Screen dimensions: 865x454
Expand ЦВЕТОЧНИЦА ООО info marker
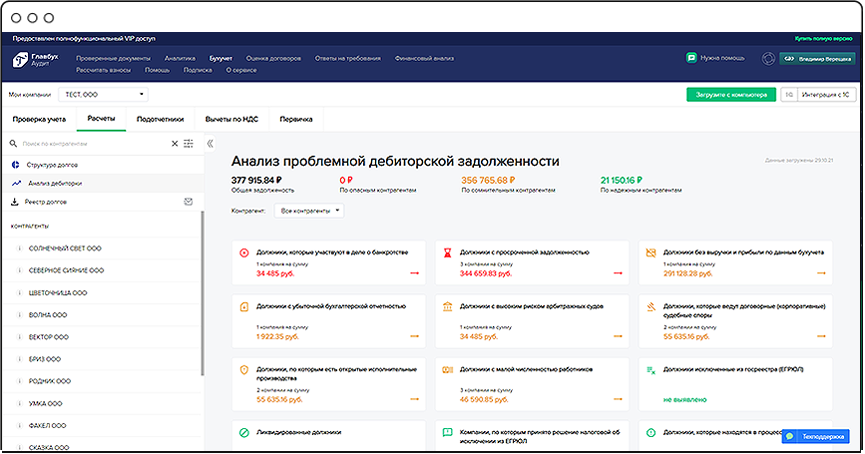(x=19, y=293)
